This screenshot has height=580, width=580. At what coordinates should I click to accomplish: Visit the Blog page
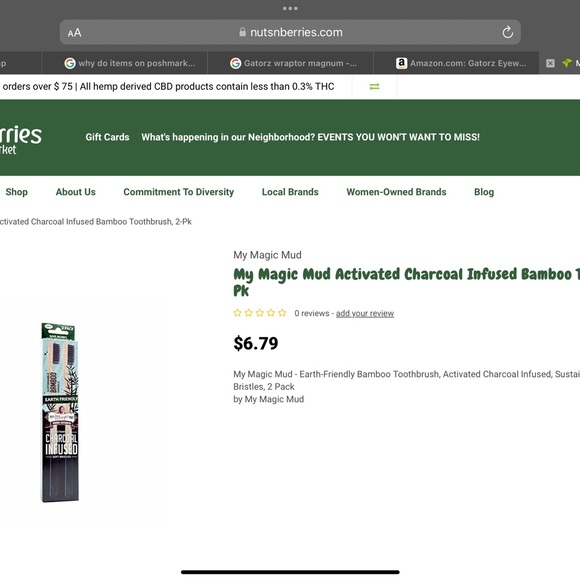[484, 192]
